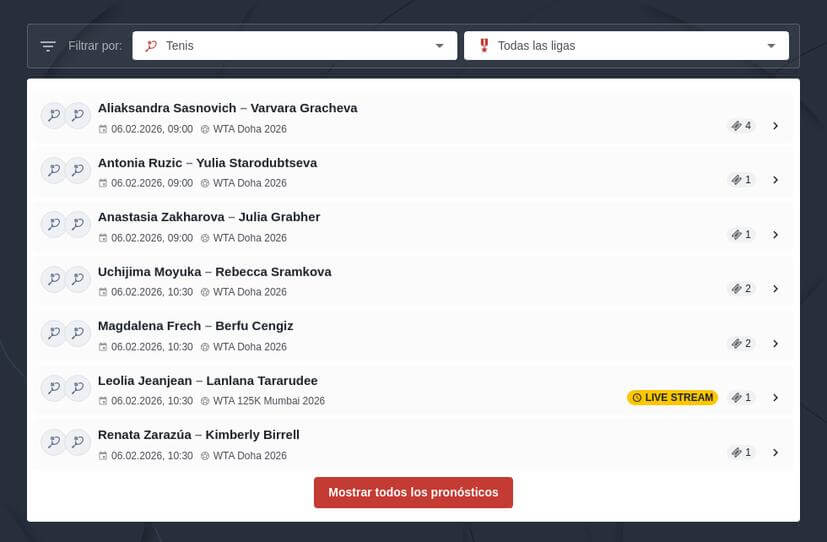Open the Tenis sport dropdown
The height and width of the screenshot is (542, 827).
point(294,46)
